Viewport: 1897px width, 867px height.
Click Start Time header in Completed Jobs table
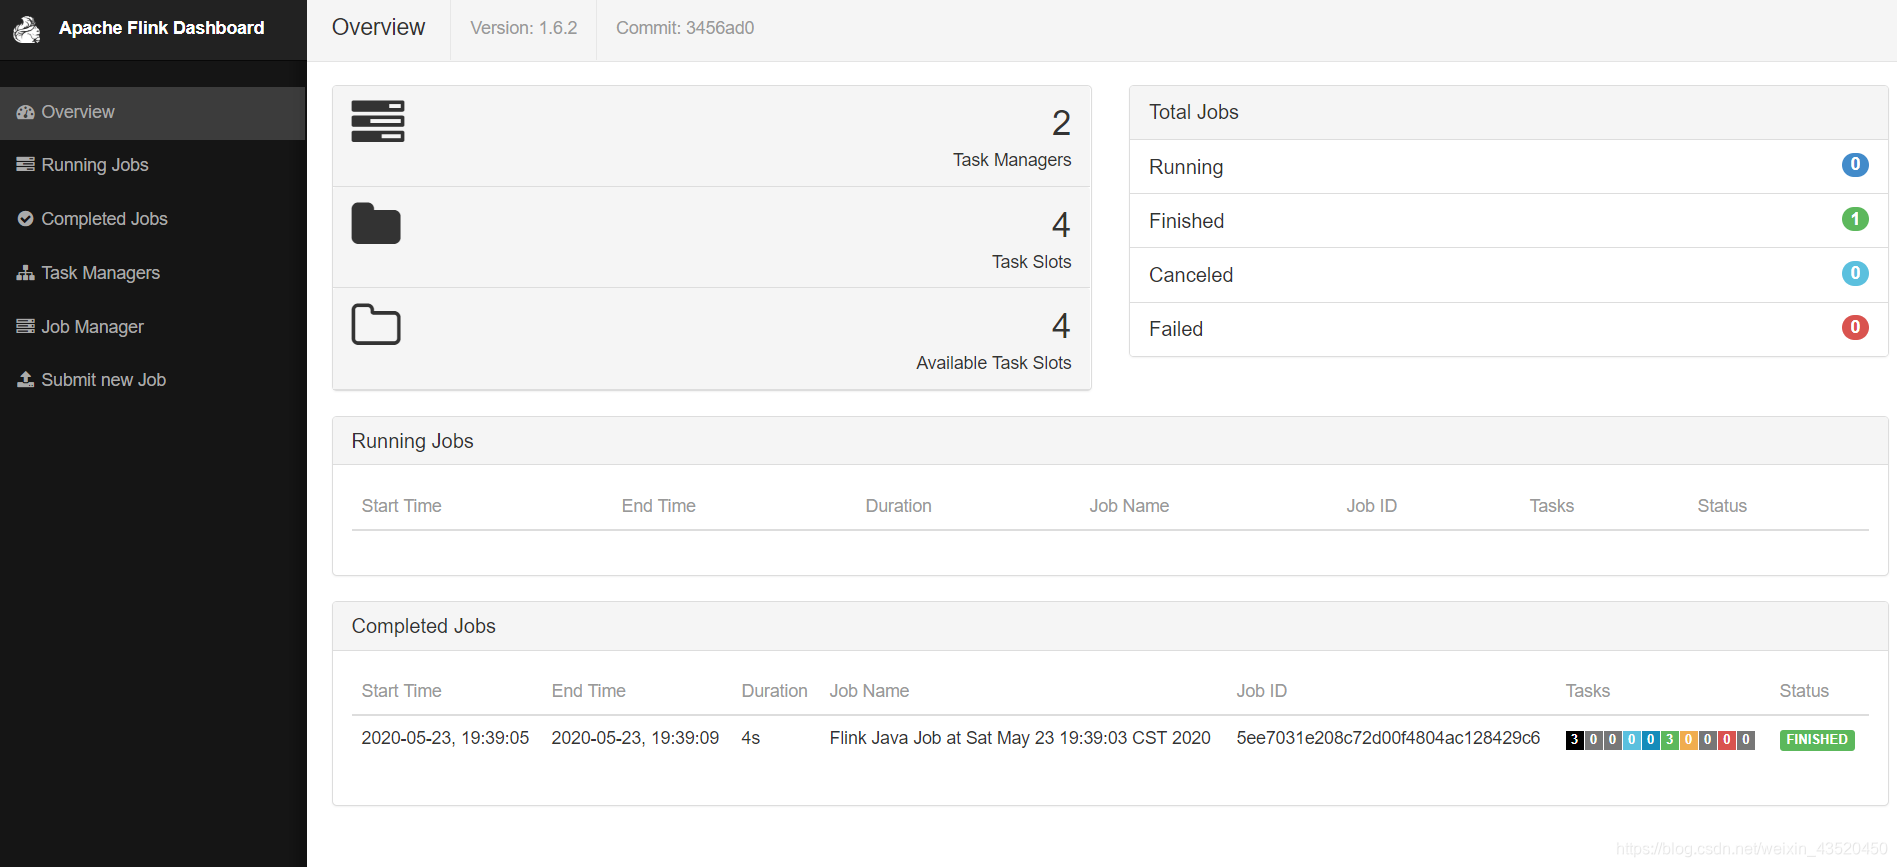[401, 691]
